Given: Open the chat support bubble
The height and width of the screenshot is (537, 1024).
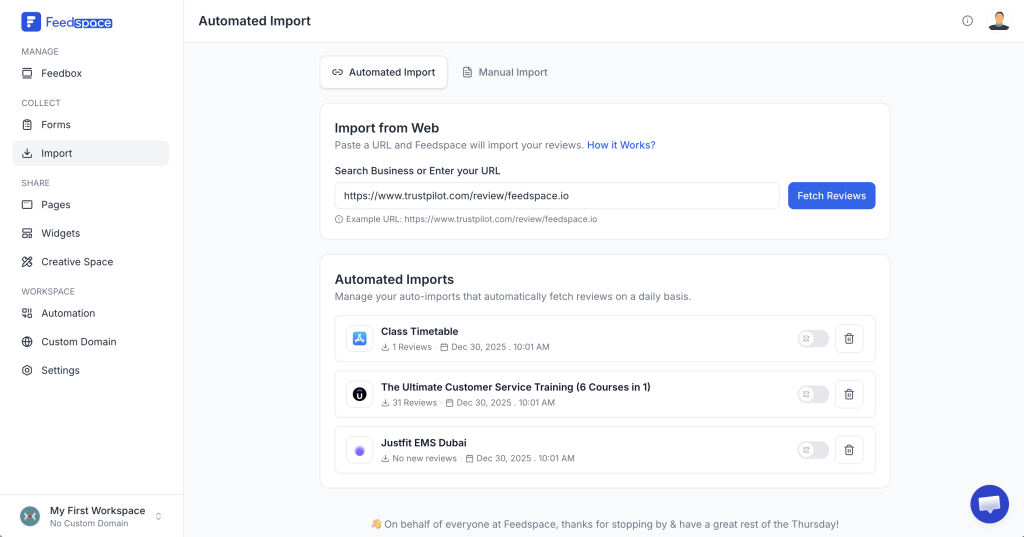Looking at the screenshot, I should 989,504.
